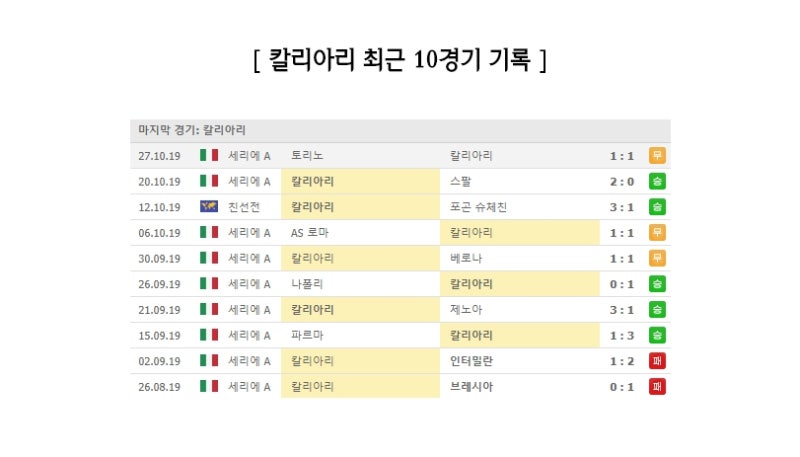Click the 0 : 1 score against 나폴리
800x457 pixels.
click(x=622, y=284)
